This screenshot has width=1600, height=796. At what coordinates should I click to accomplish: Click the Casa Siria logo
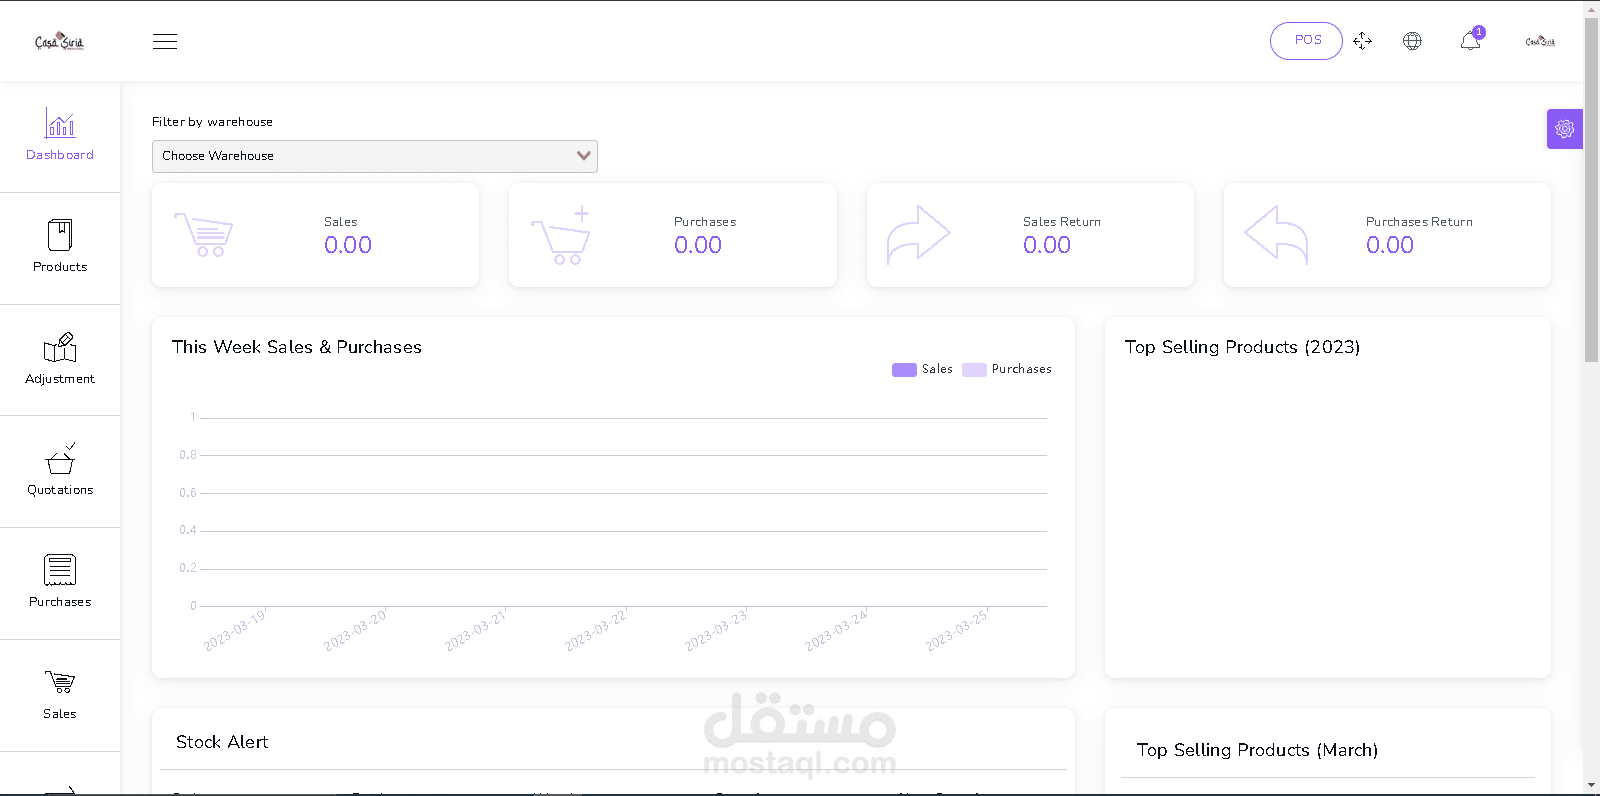coord(59,41)
